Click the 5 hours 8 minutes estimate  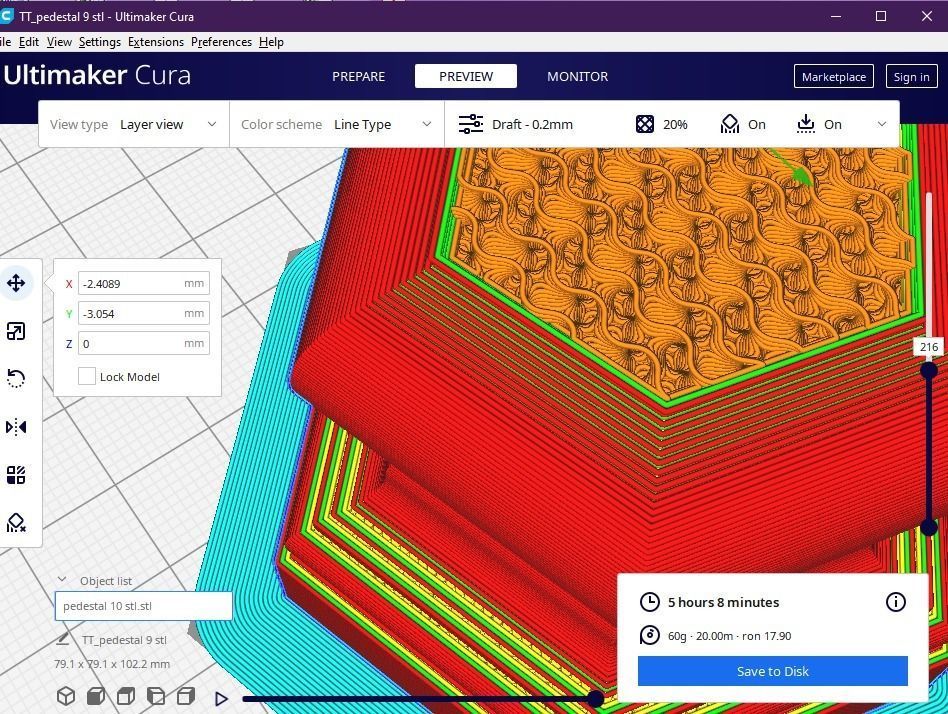[723, 602]
